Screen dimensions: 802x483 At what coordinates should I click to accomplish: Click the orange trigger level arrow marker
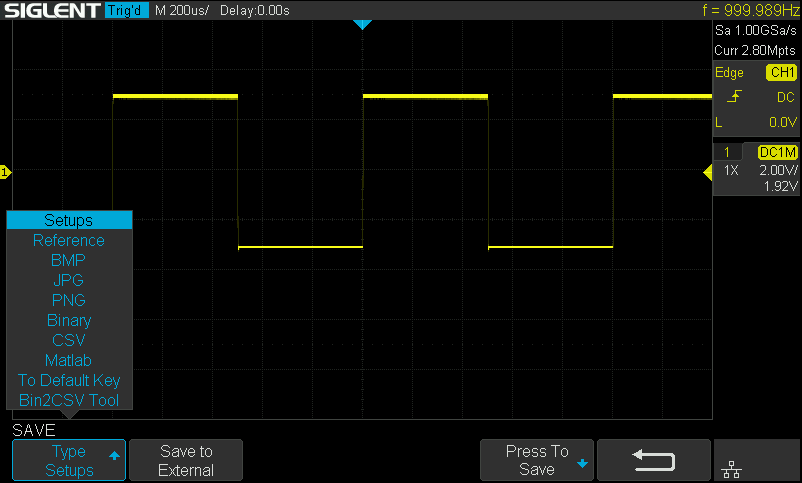click(707, 173)
